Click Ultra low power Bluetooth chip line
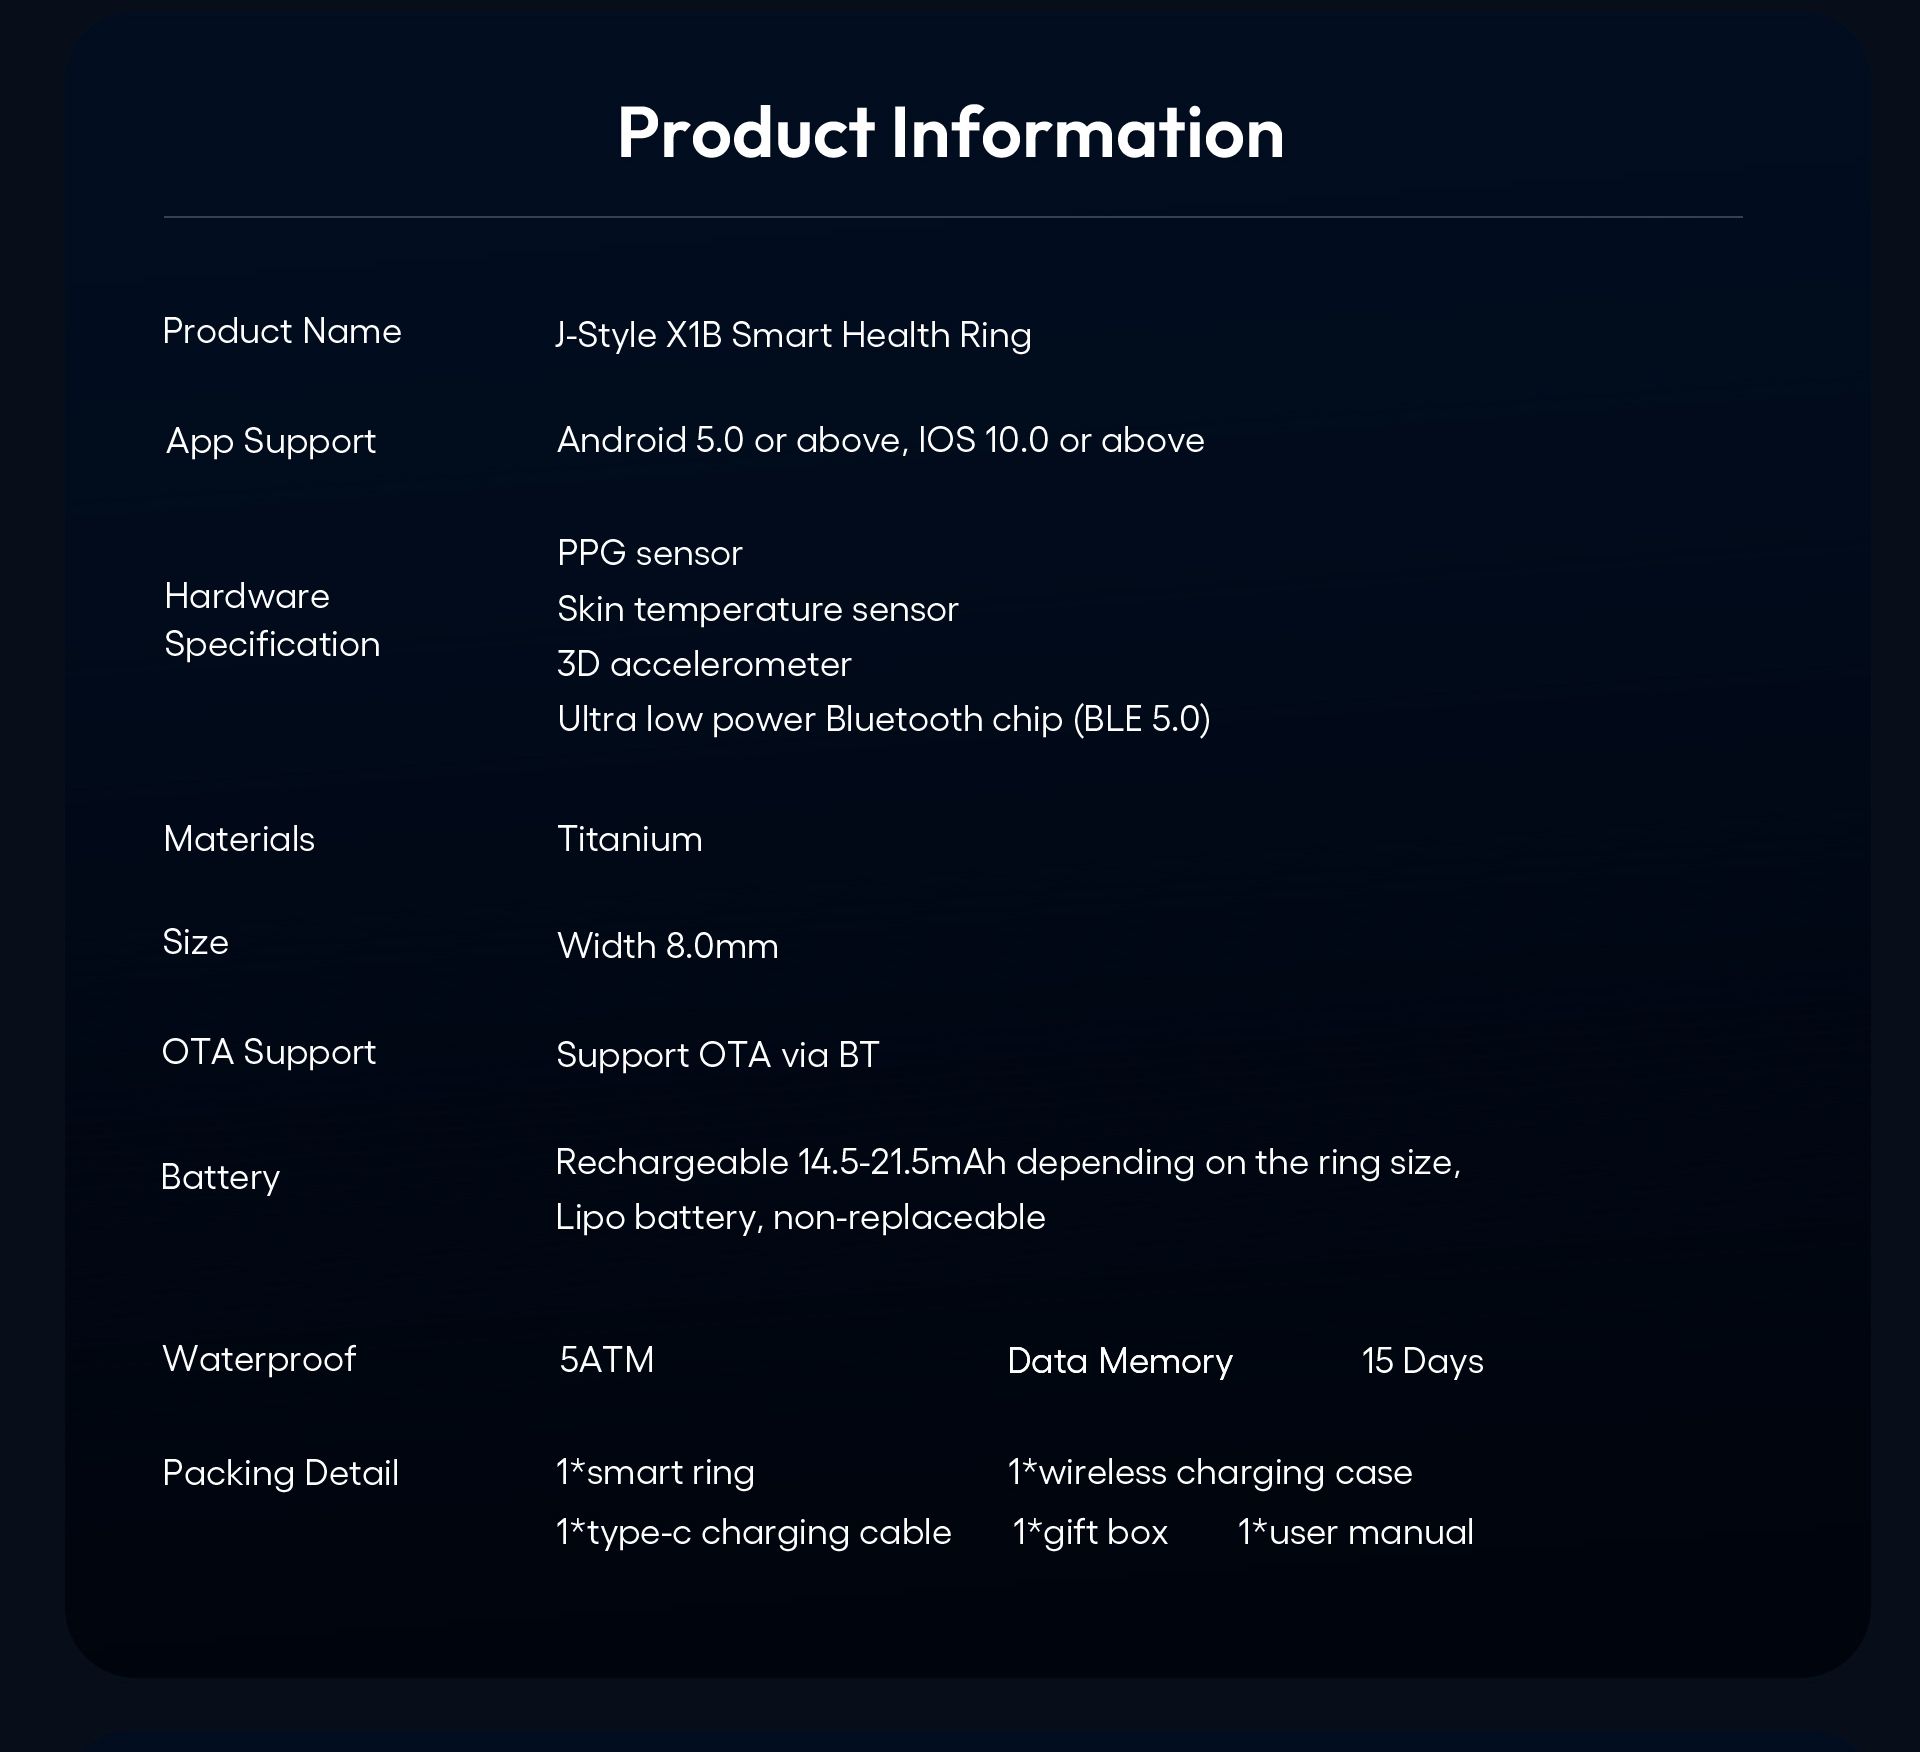The width and height of the screenshot is (1920, 1752). 883,719
